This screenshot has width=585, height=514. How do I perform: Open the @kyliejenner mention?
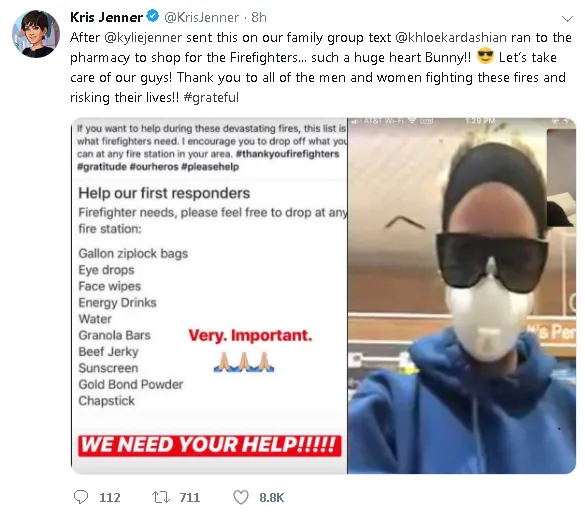coord(143,38)
